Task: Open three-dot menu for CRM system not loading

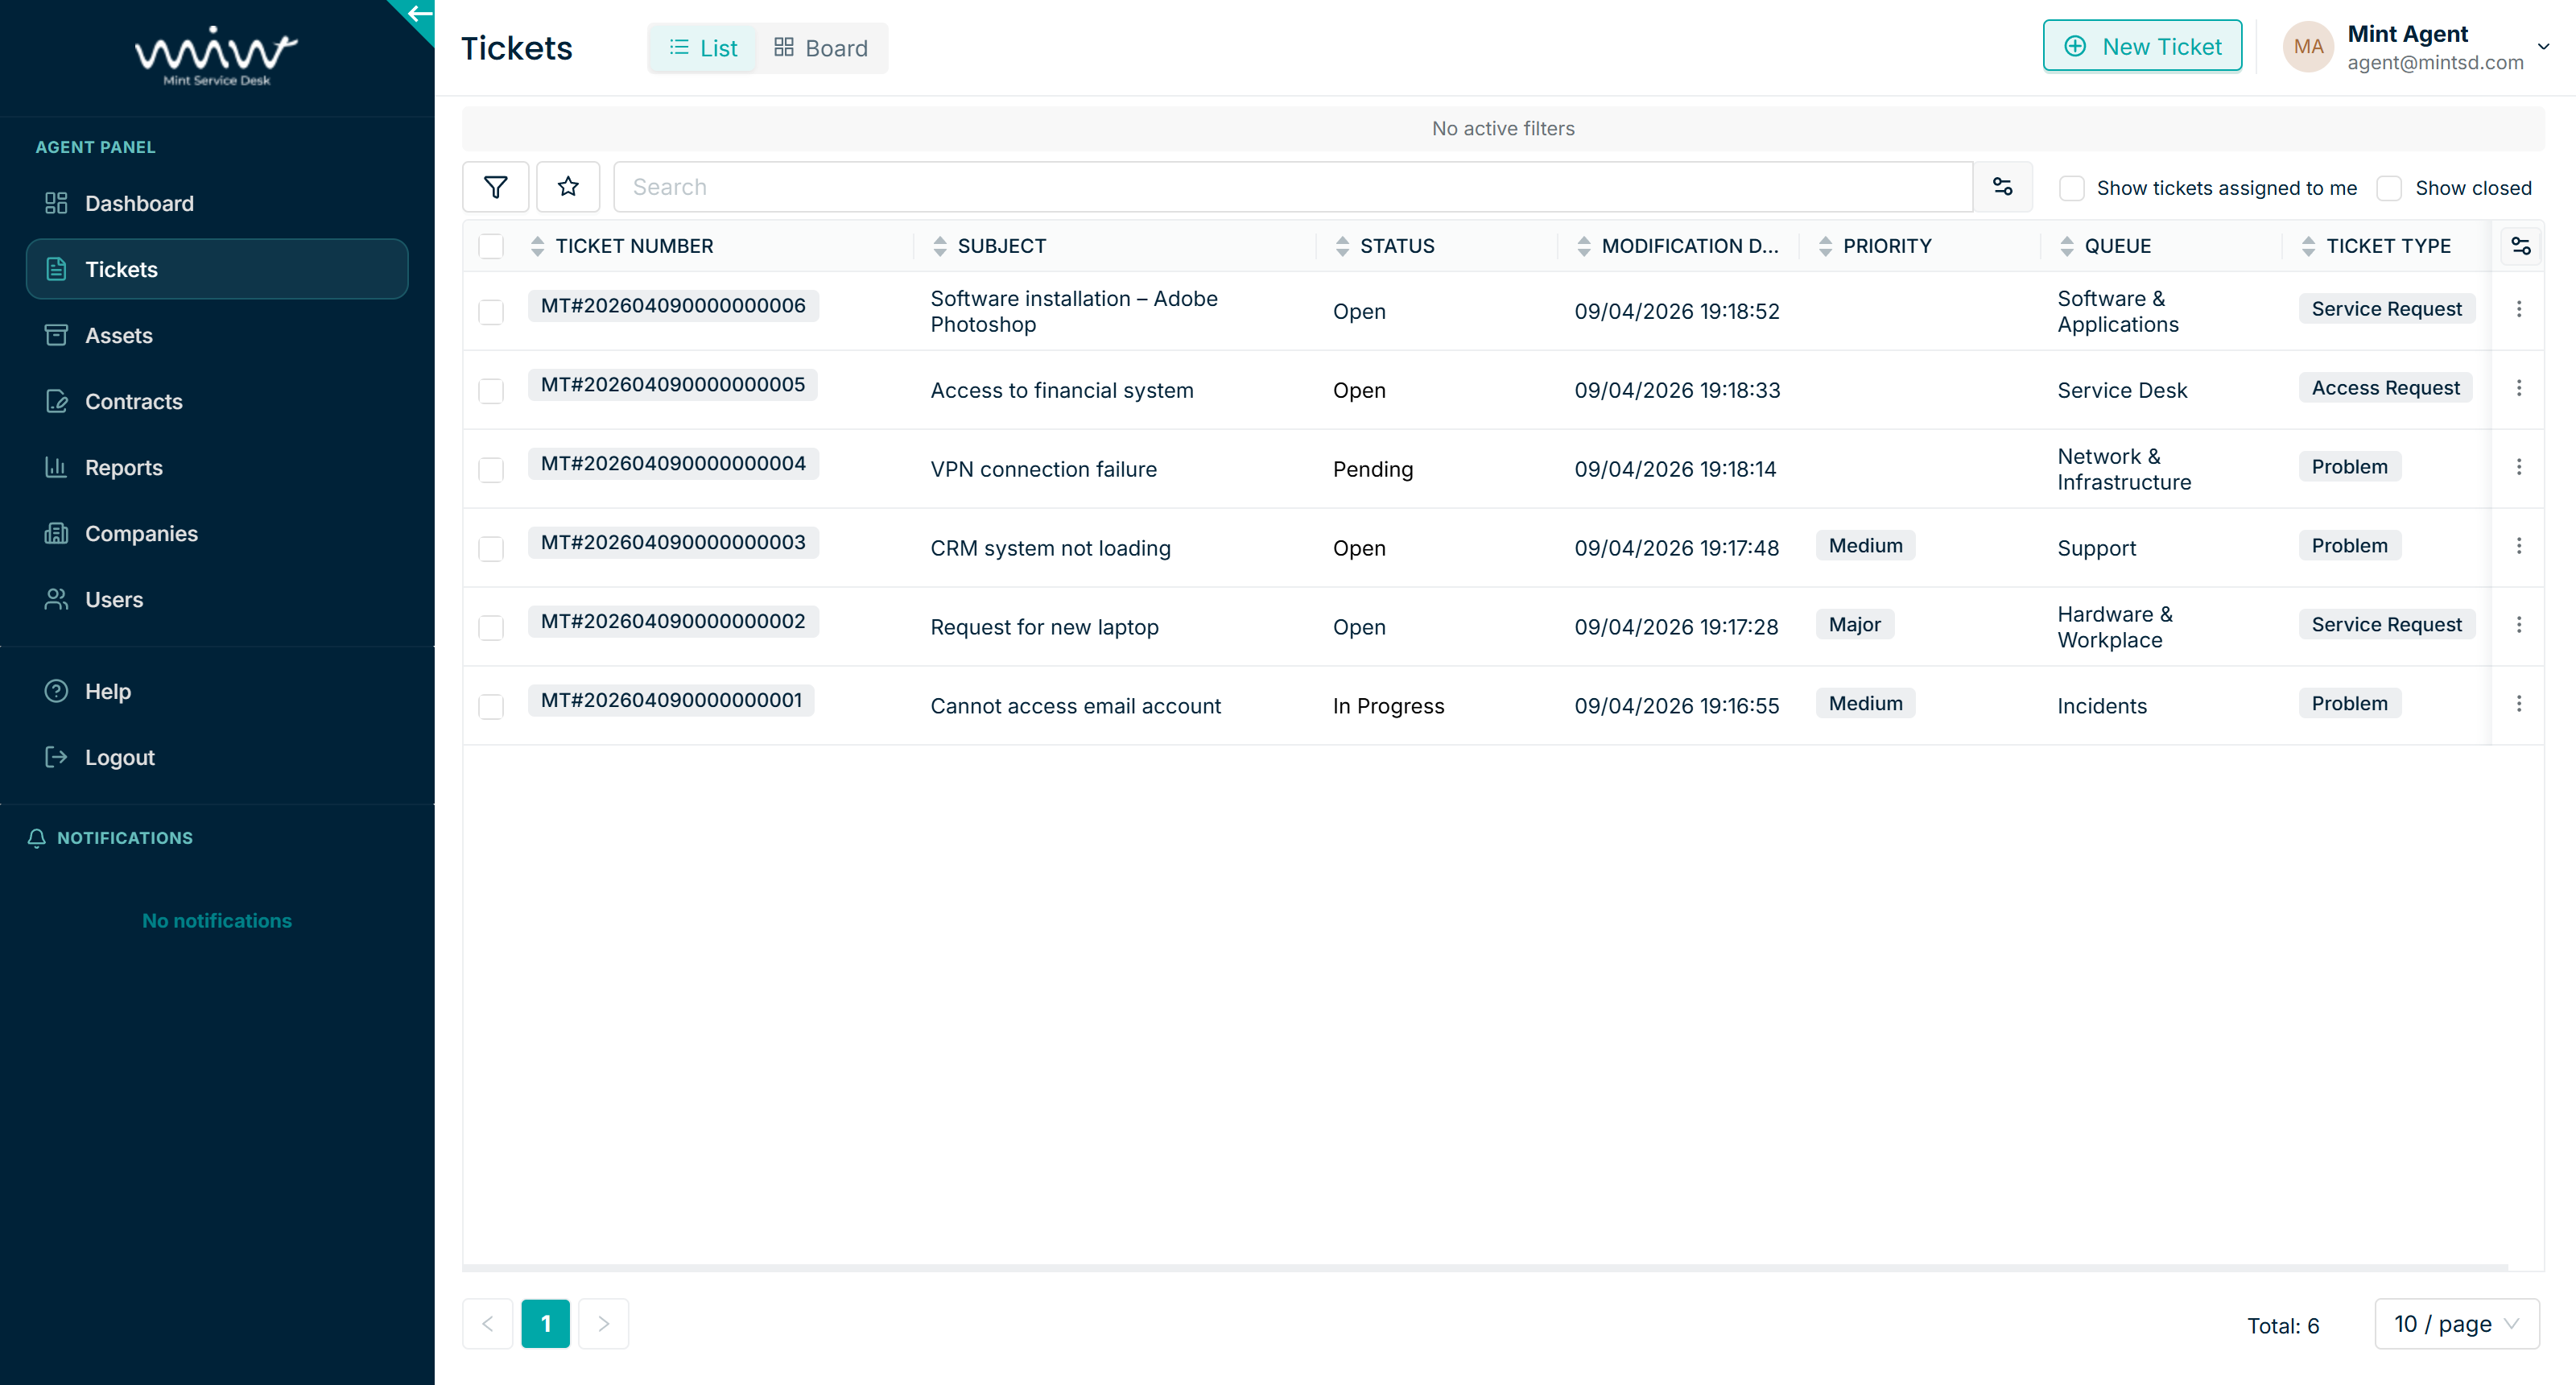Action: [x=2518, y=546]
